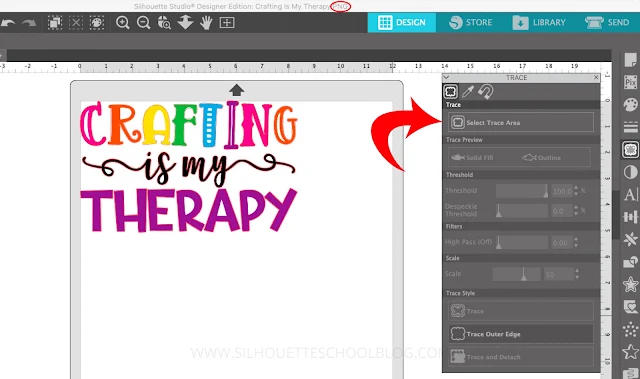Viewport: 640px width, 379px height.
Task: Open the STORE tab
Action: point(471,22)
